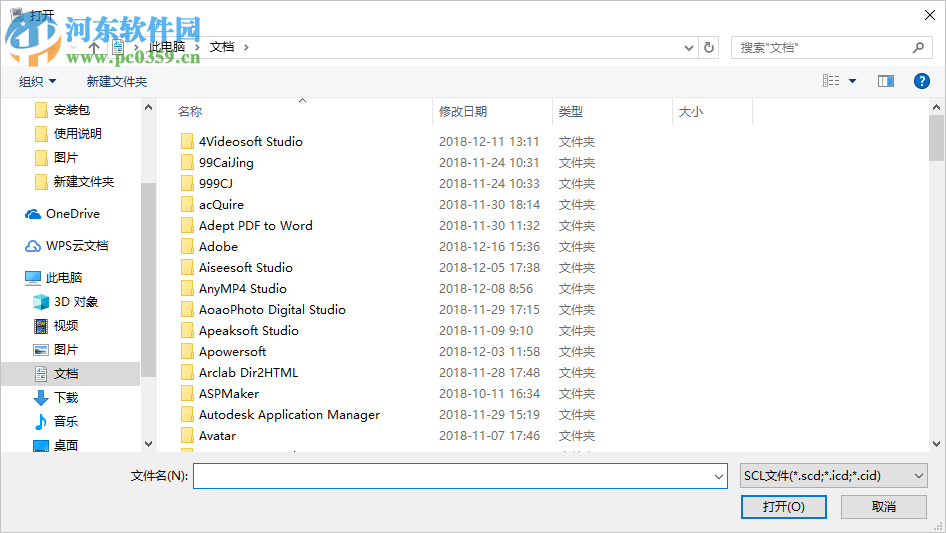Click folder icon beside Adobe
946x533 pixels.
(x=187, y=246)
